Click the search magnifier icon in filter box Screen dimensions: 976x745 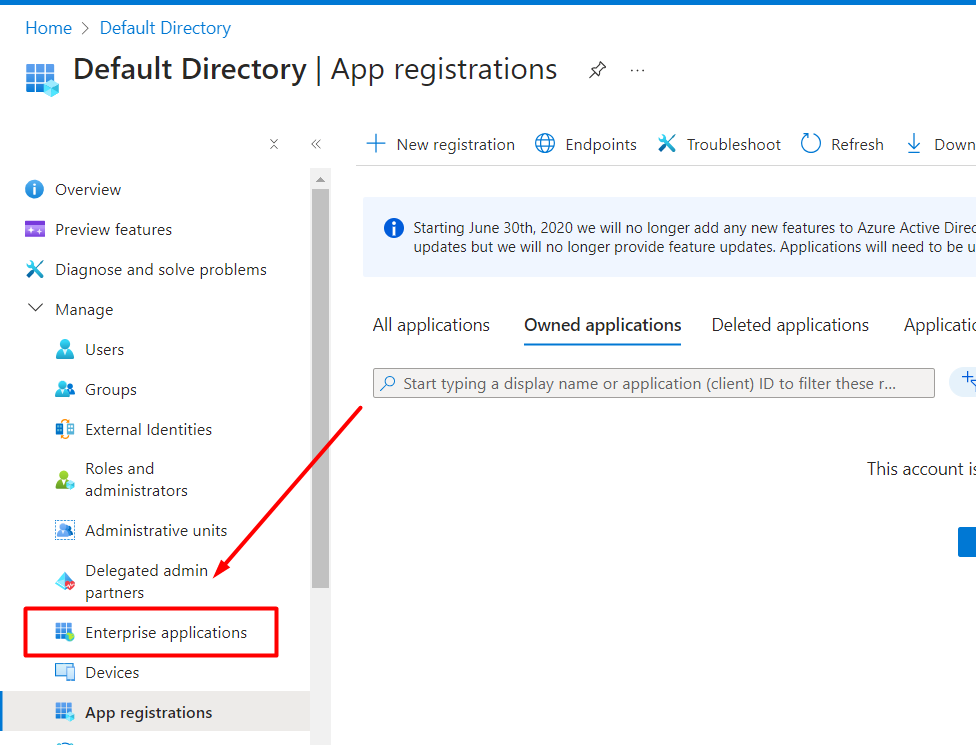click(388, 383)
